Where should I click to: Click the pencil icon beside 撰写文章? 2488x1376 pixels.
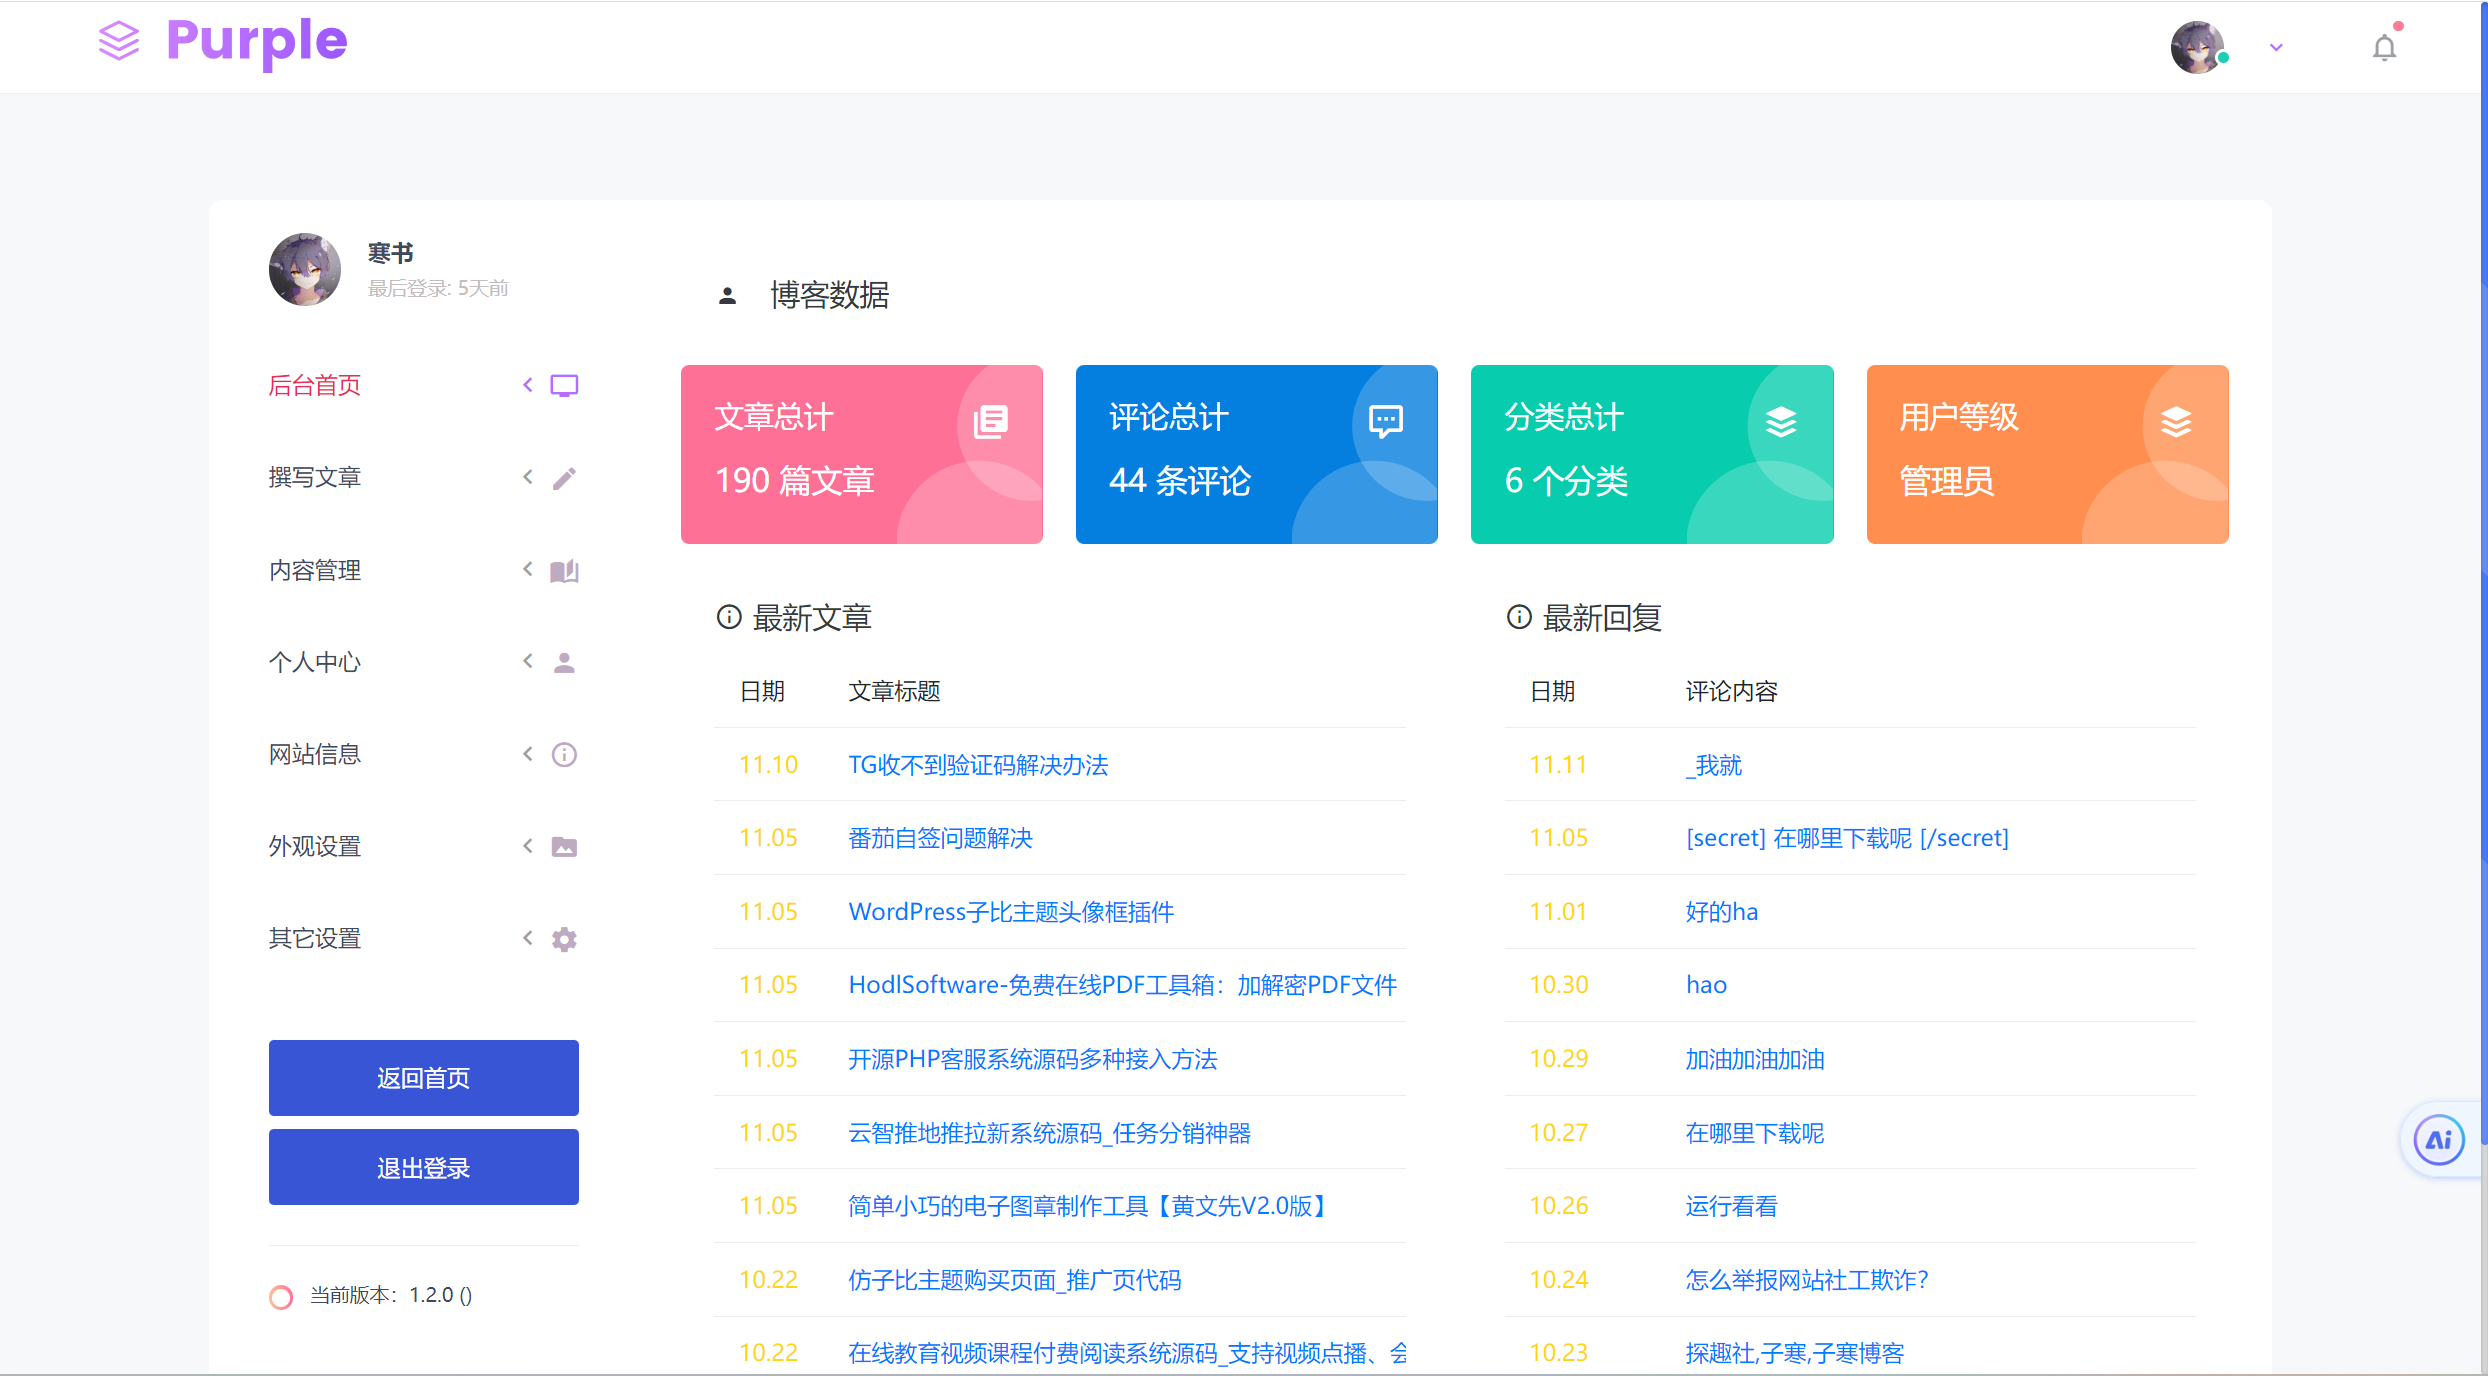coord(565,477)
